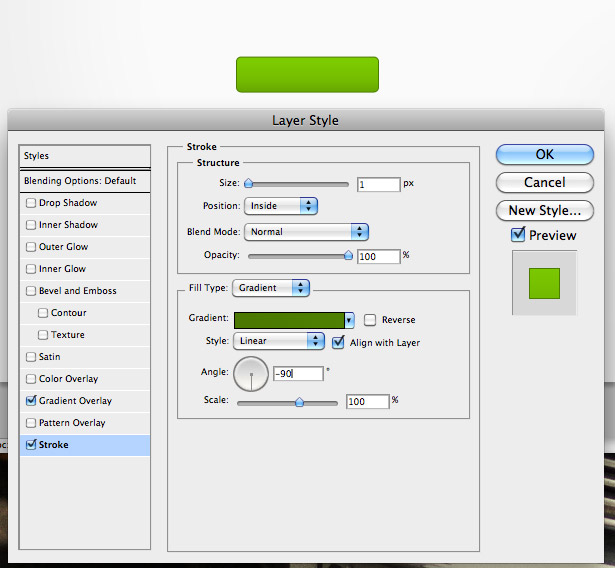This screenshot has width=615, height=568.
Task: Tick the Outer Glow checkbox
Action: pyautogui.click(x=31, y=247)
